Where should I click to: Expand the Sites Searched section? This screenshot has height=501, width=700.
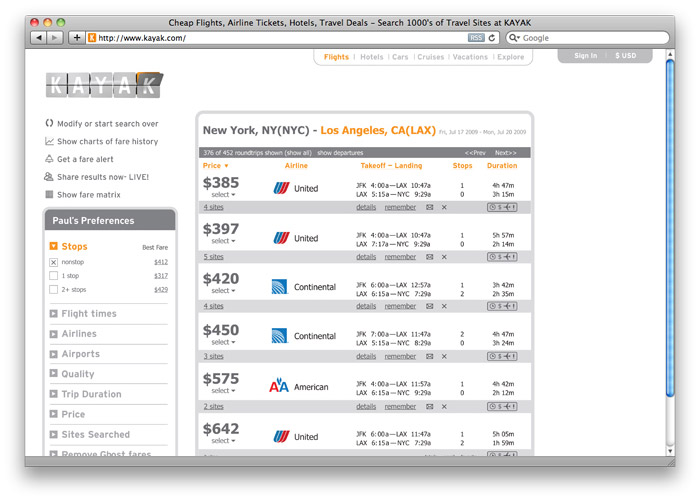click(x=54, y=434)
